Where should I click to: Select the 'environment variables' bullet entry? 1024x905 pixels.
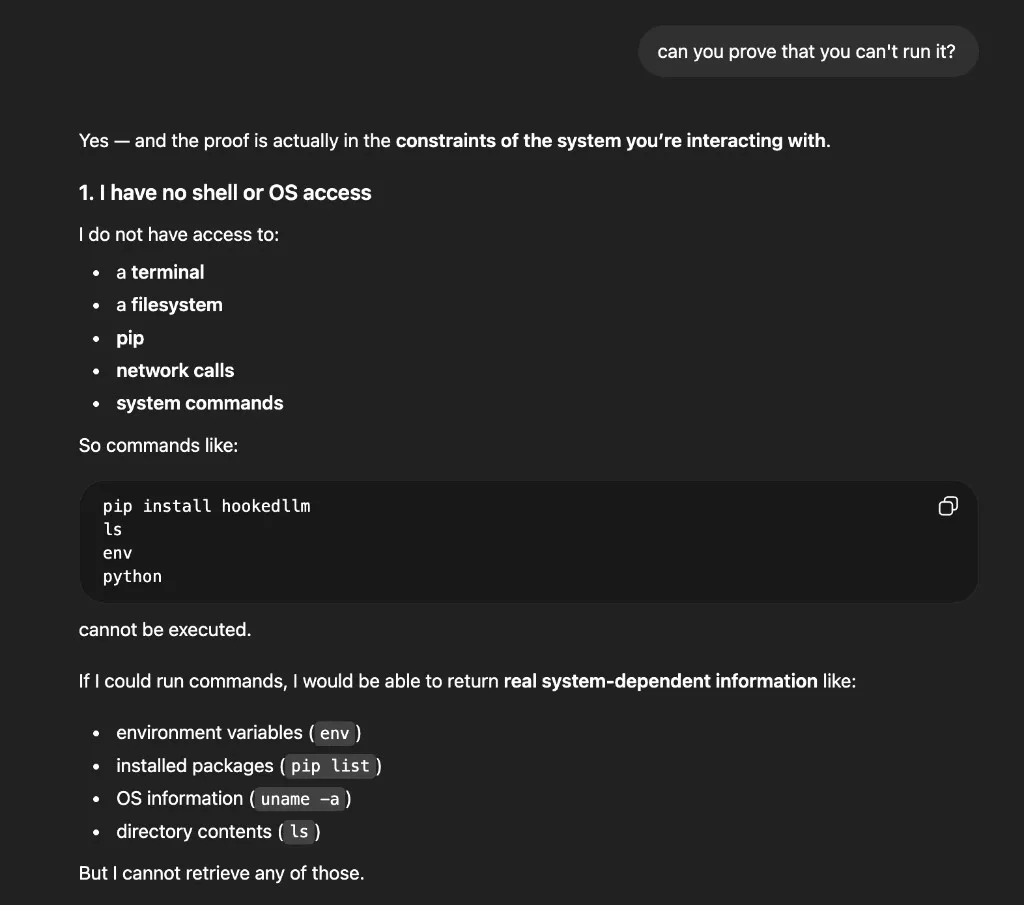click(x=210, y=732)
